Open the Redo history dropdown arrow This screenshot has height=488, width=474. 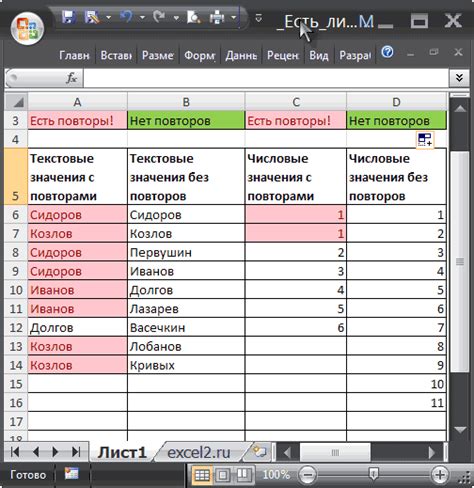(176, 17)
